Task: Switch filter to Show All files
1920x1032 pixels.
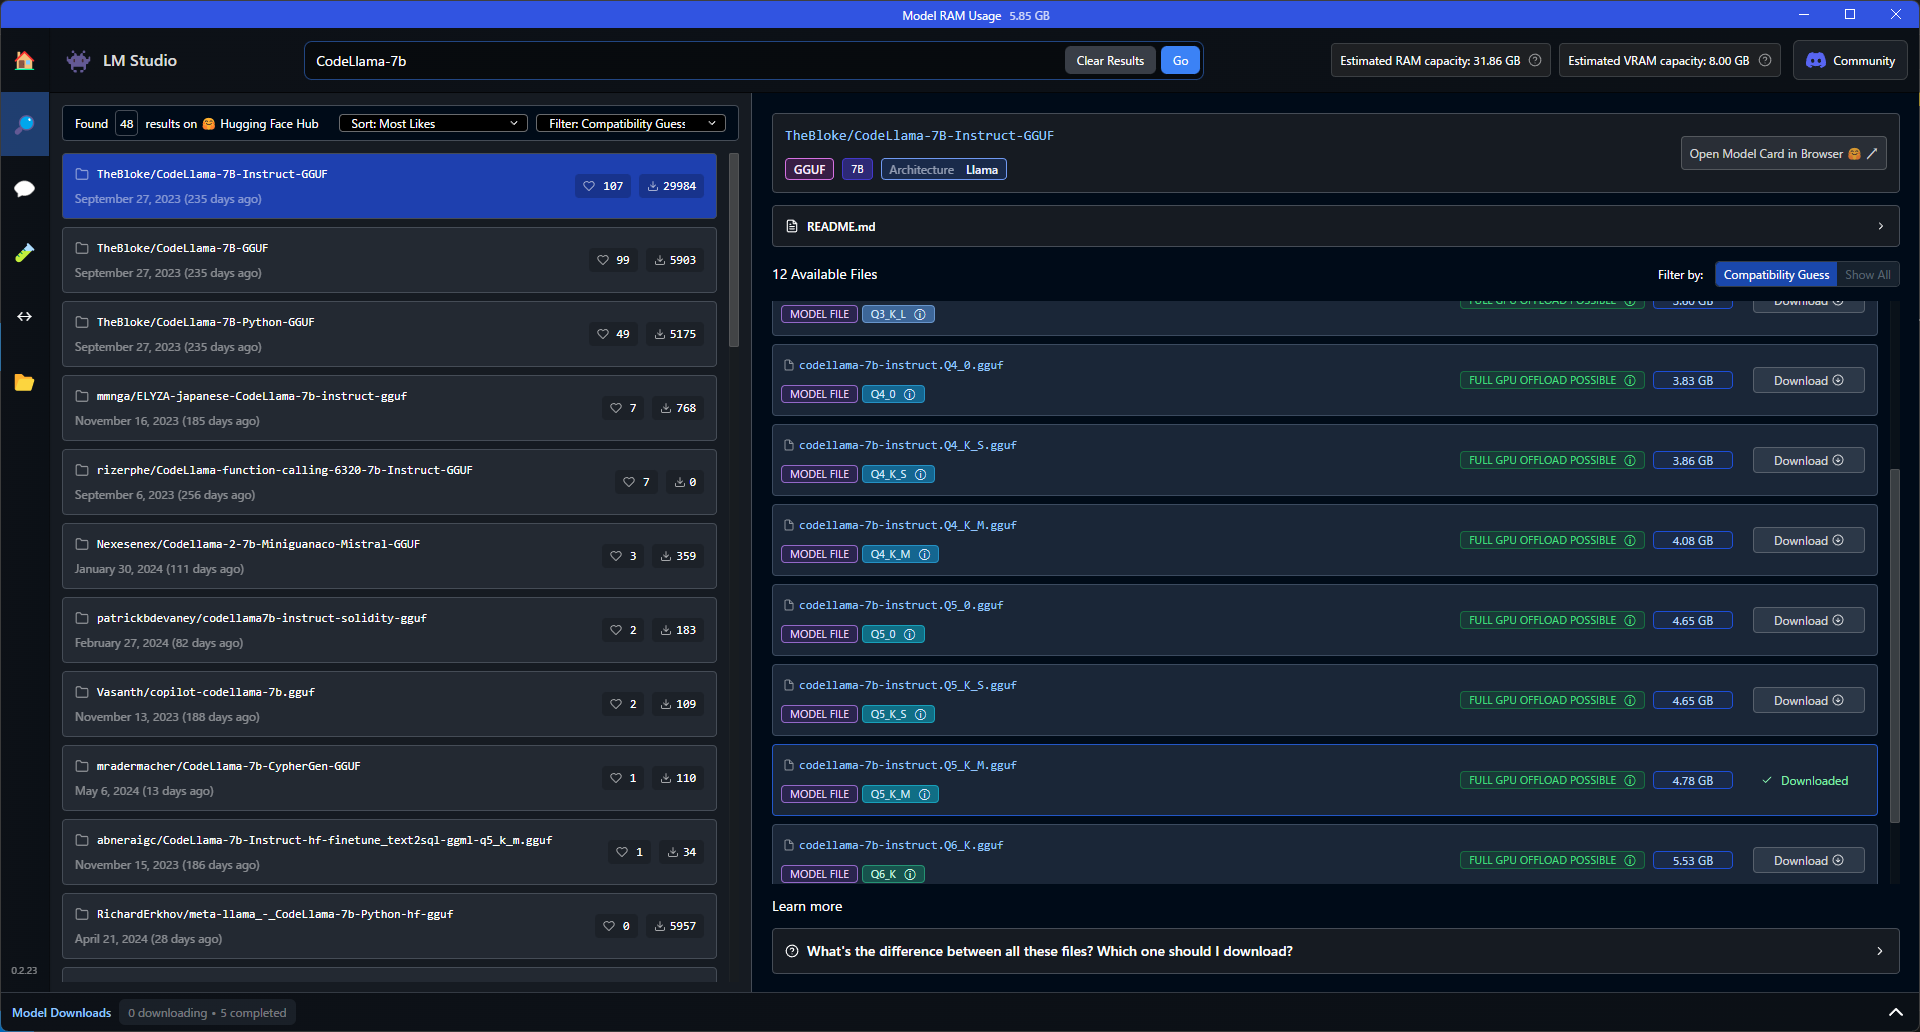Action: pos(1868,274)
